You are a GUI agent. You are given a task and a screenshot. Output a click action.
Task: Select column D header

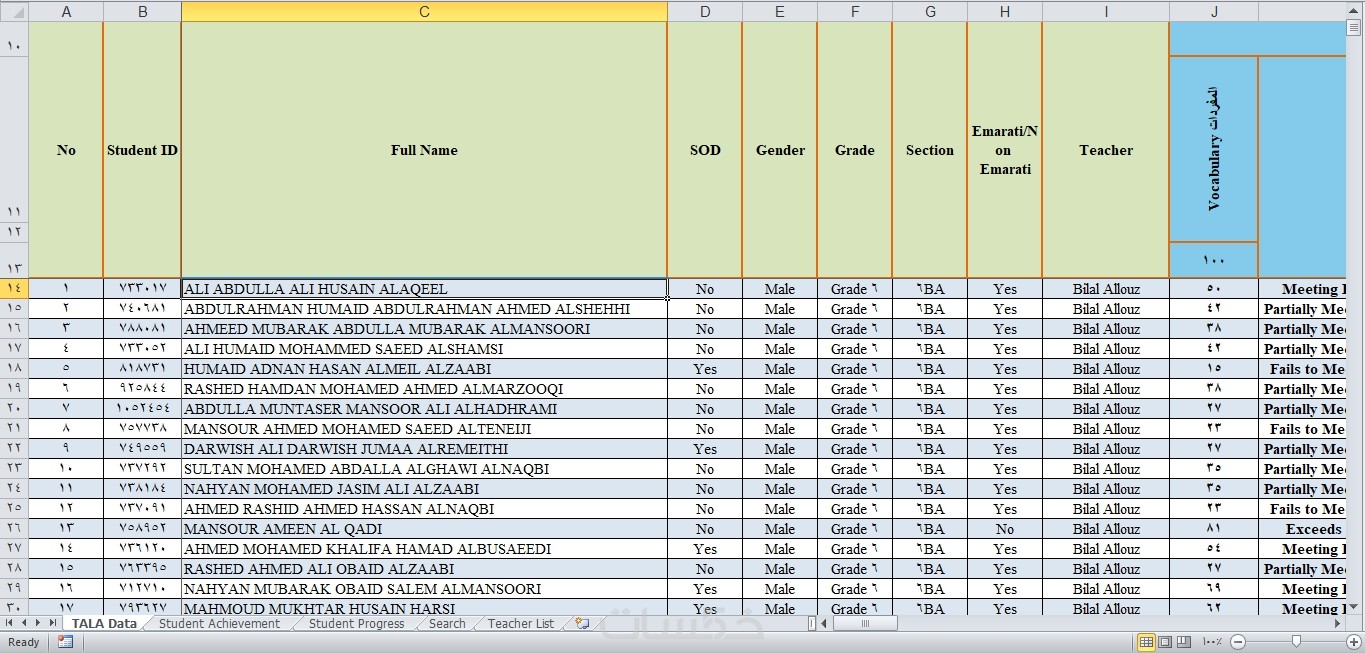pyautogui.click(x=705, y=11)
